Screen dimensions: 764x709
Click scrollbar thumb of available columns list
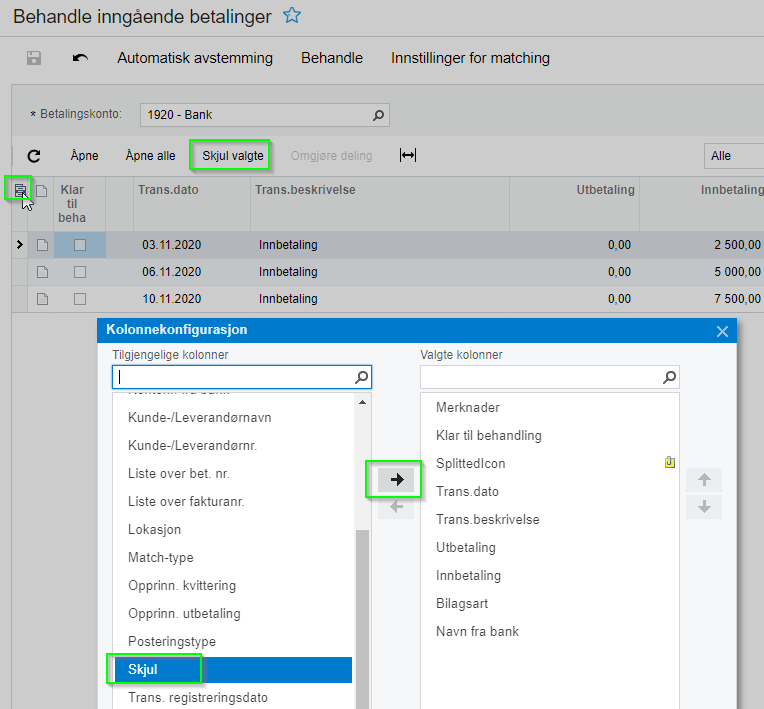click(362, 619)
